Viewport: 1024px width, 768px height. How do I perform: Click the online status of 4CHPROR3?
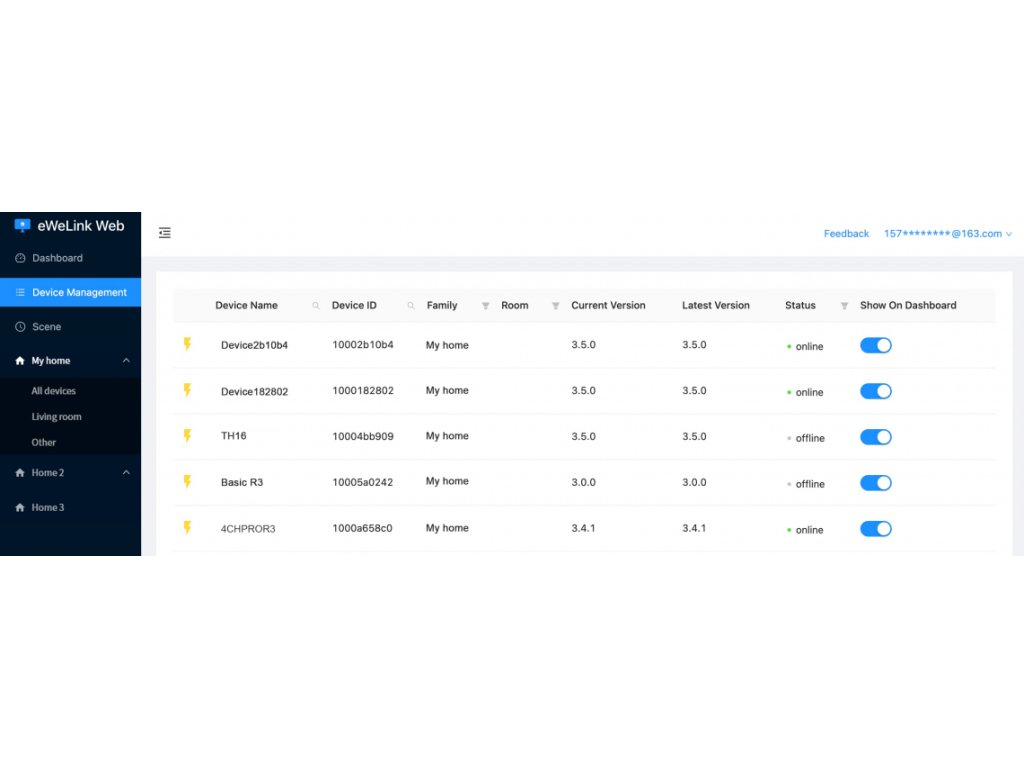coord(805,530)
